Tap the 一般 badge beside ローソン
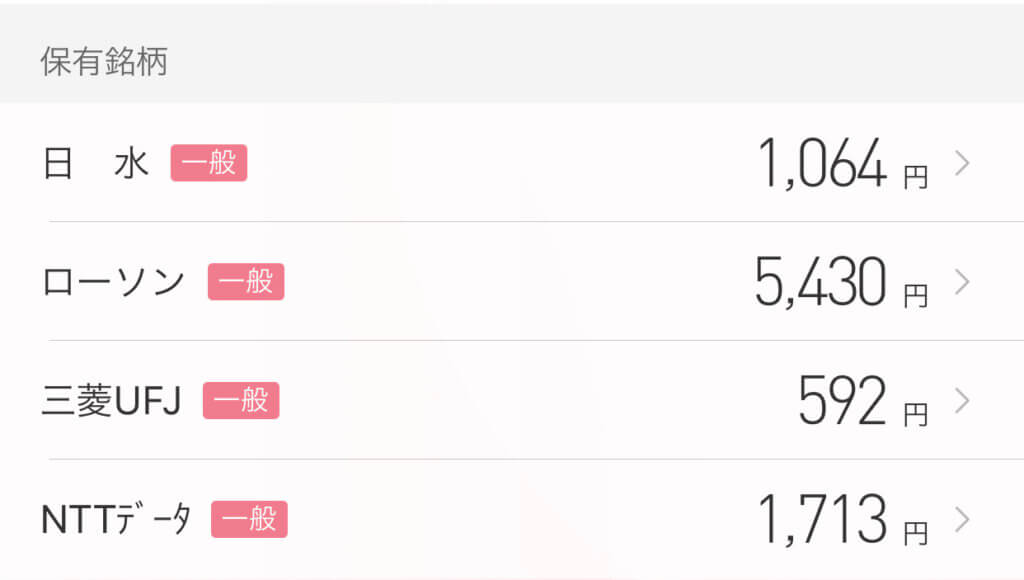This screenshot has height=580, width=1024. point(246,282)
